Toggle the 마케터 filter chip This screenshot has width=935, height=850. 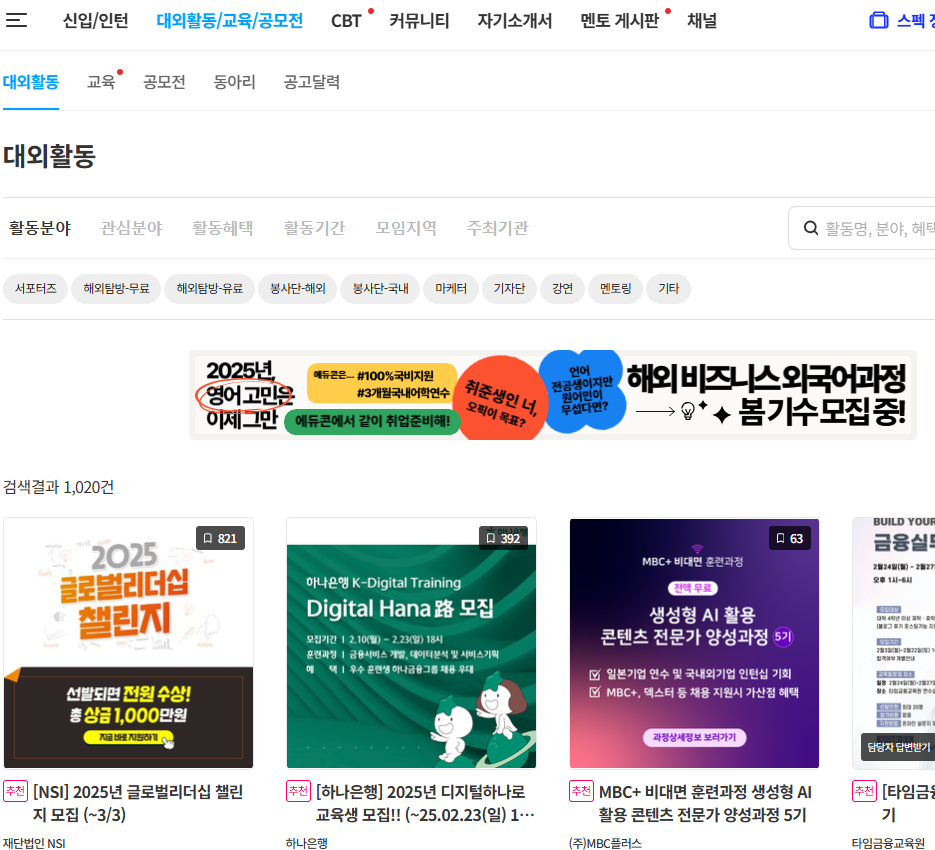coord(451,289)
